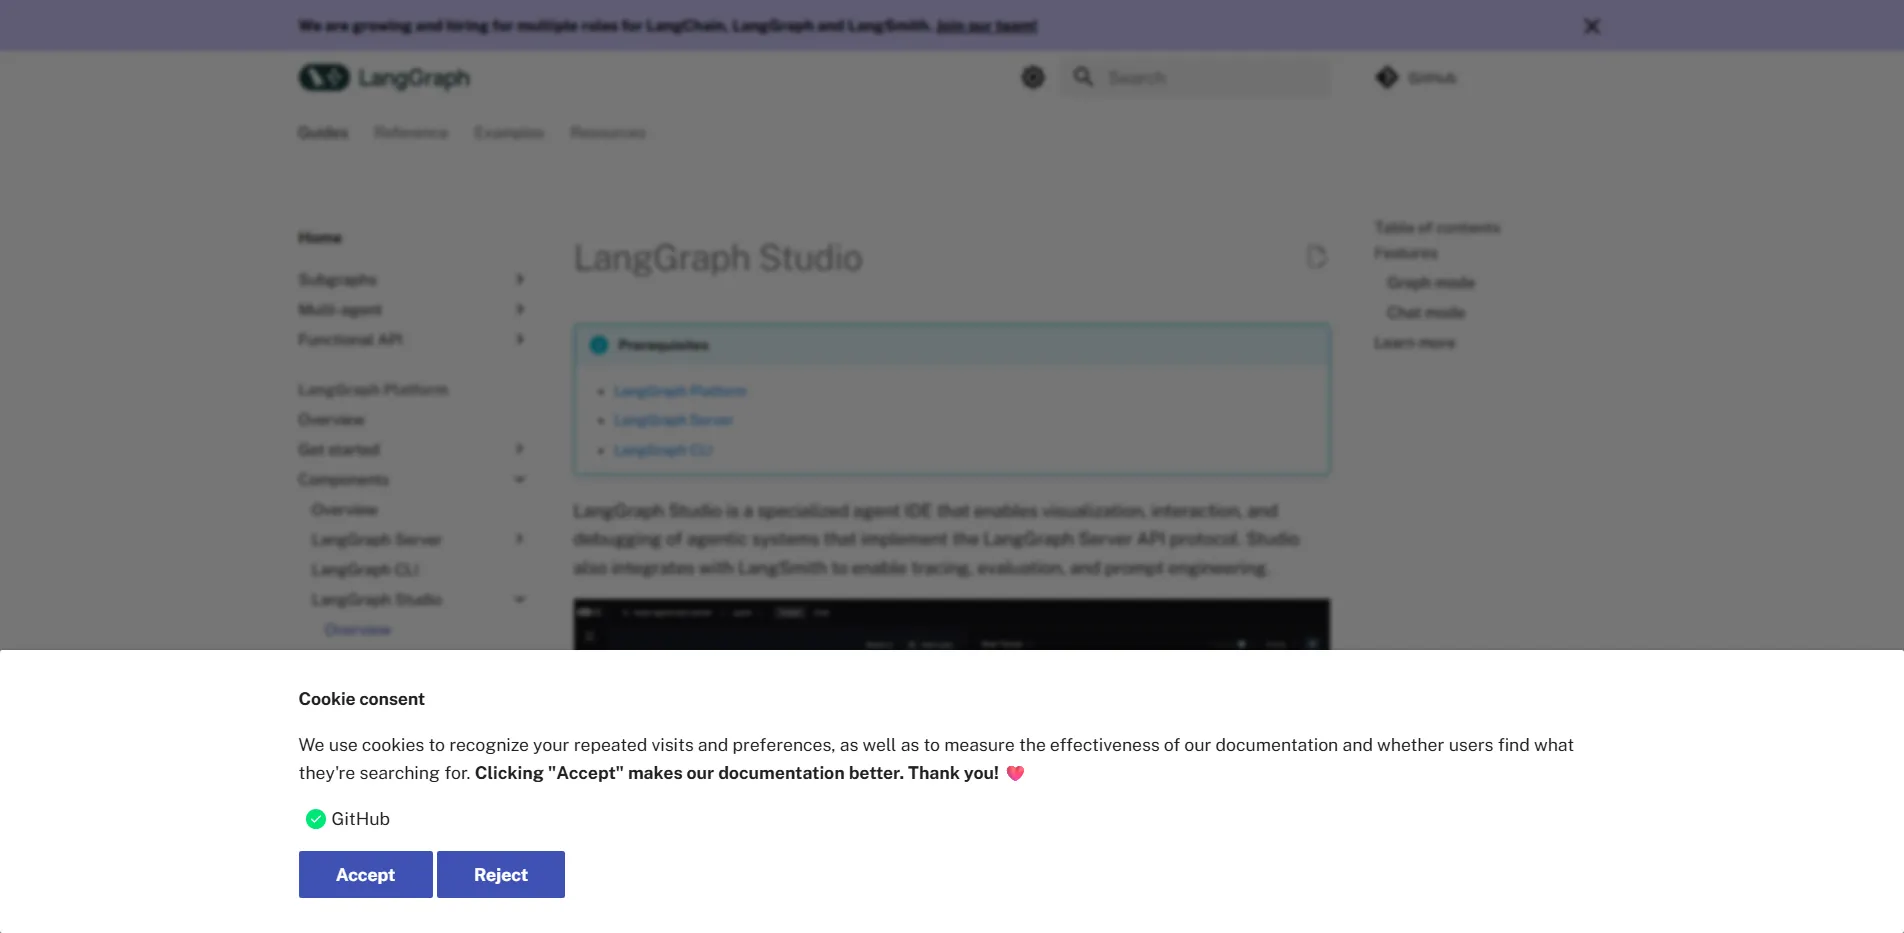Expand the Multi-agent section
This screenshot has width=1904, height=933.
[x=520, y=310]
